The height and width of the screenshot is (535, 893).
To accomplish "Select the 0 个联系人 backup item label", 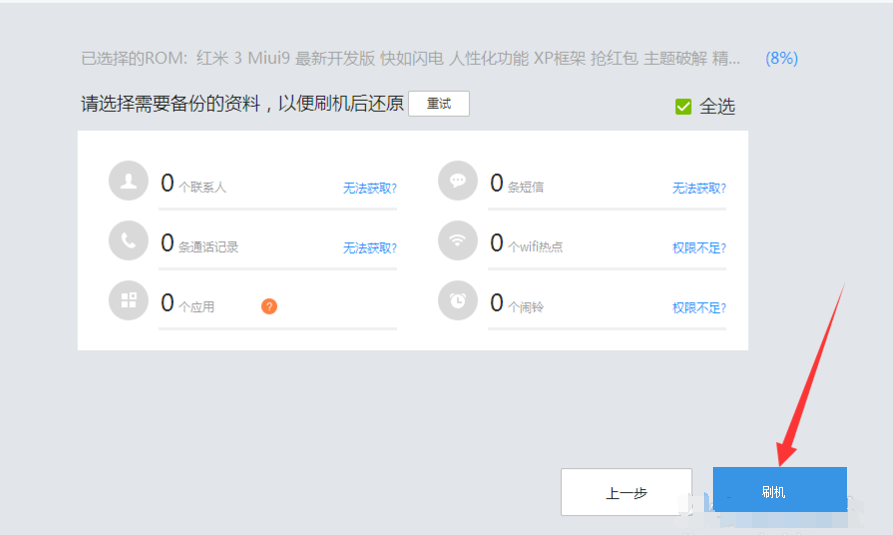I will (194, 184).
